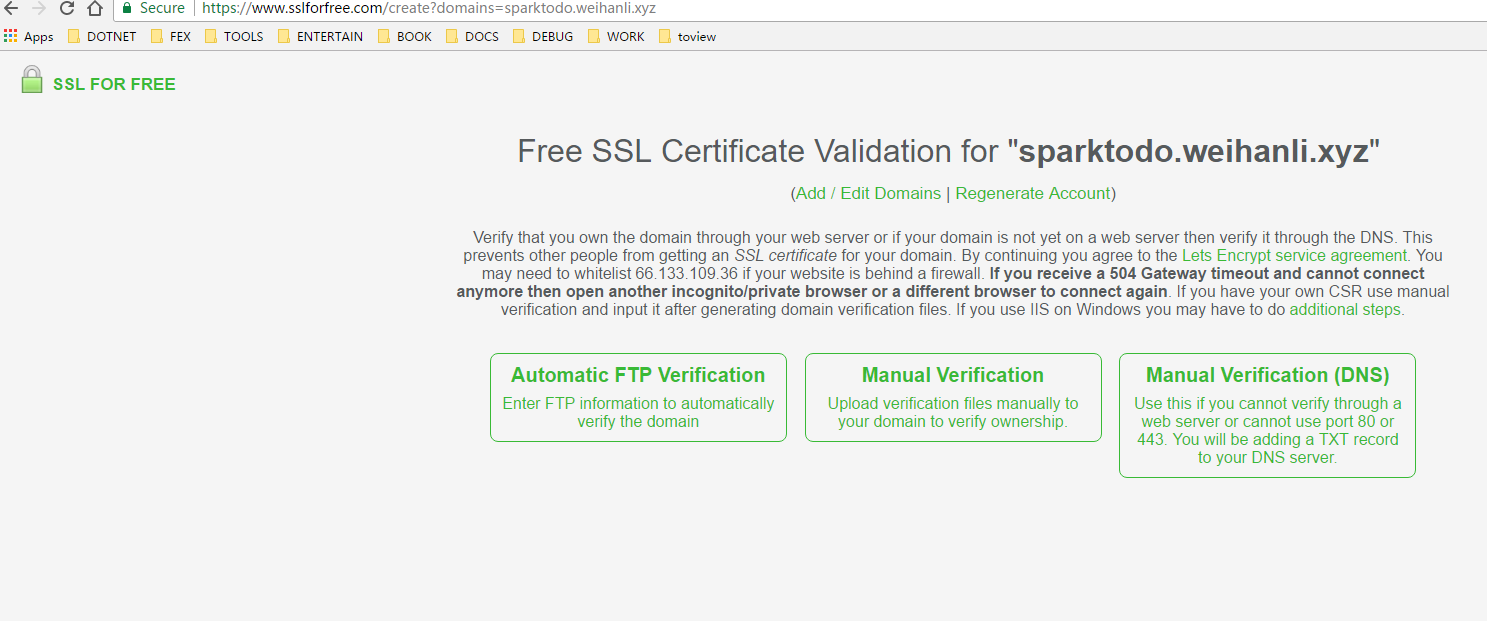Image resolution: width=1487 pixels, height=621 pixels.
Task: Click the SSL For Free padlock logo
Action: (x=32, y=81)
